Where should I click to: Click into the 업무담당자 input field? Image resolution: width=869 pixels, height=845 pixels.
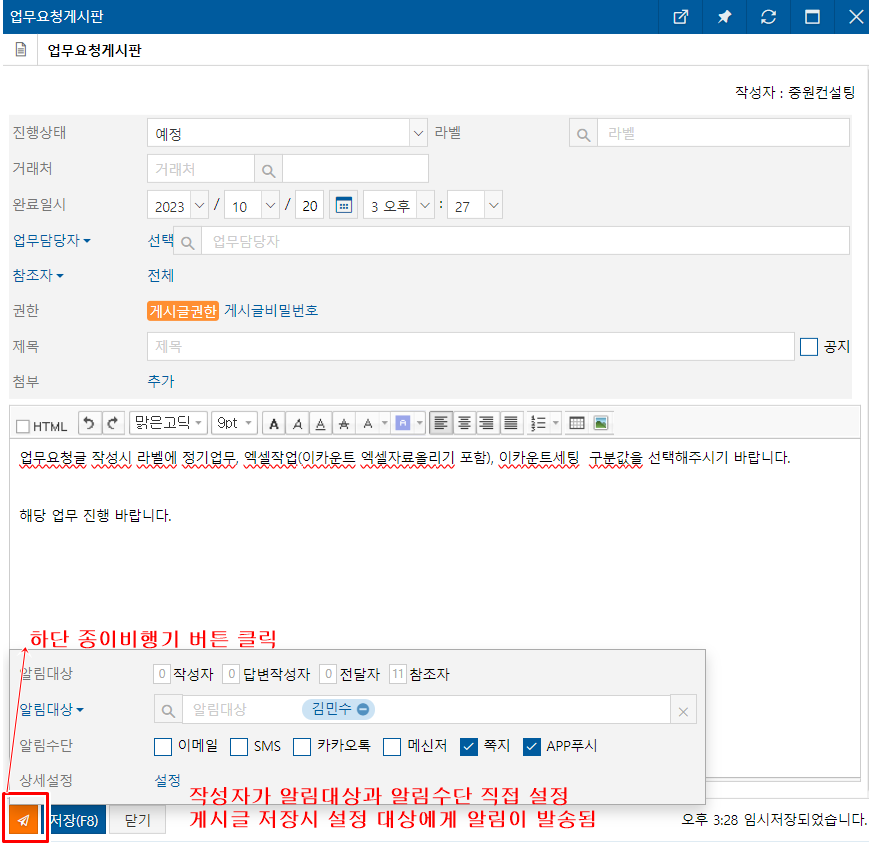tap(525, 241)
